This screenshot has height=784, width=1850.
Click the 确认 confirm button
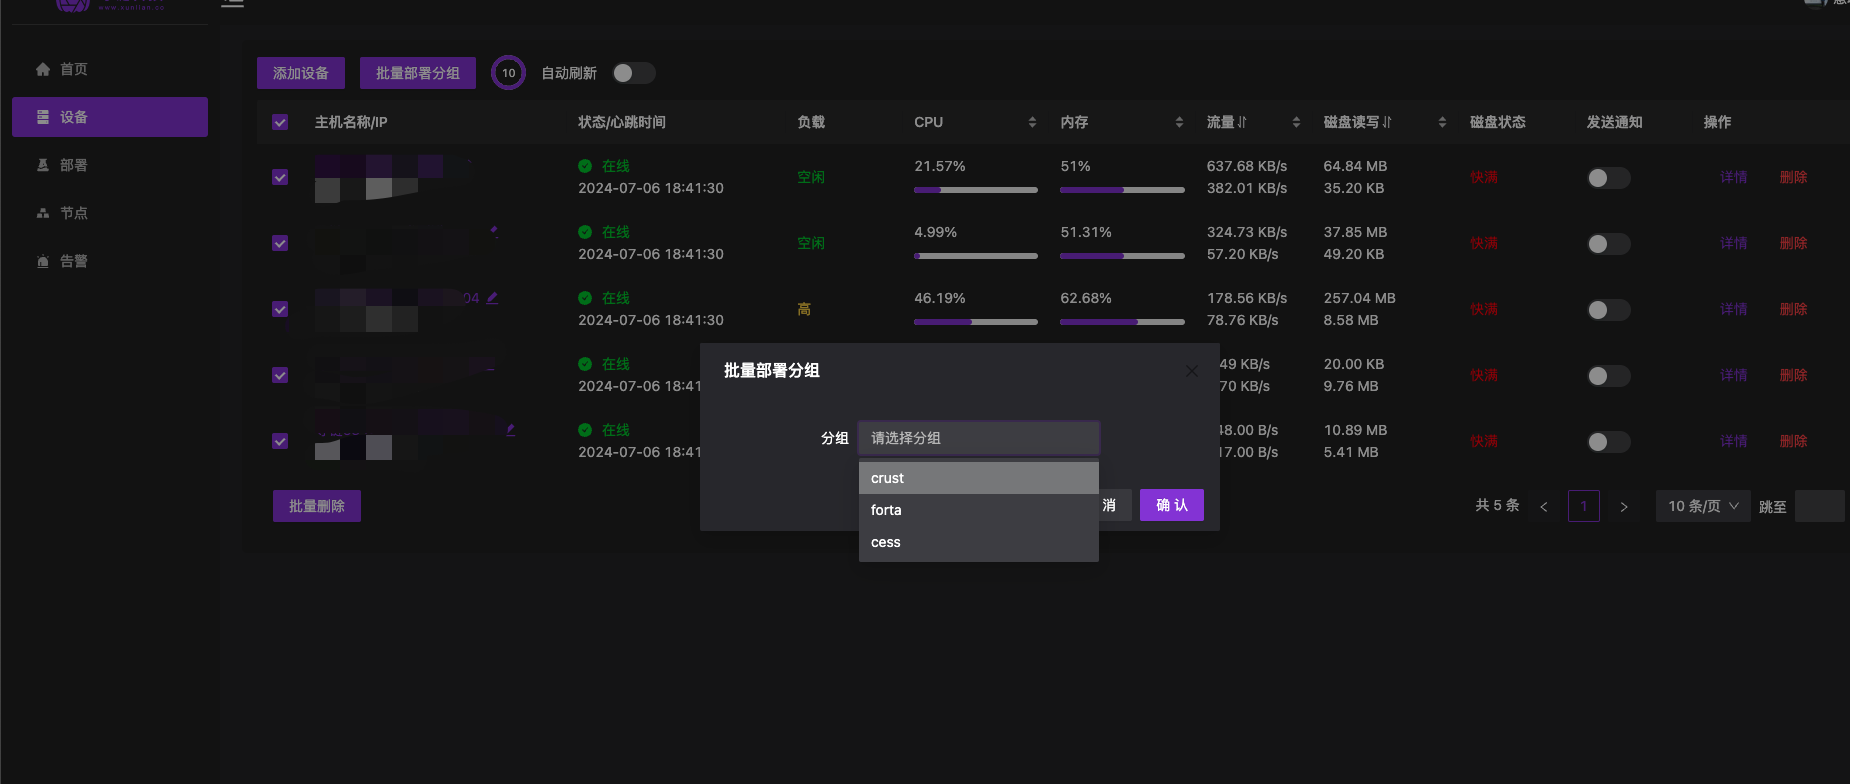[x=1171, y=505]
